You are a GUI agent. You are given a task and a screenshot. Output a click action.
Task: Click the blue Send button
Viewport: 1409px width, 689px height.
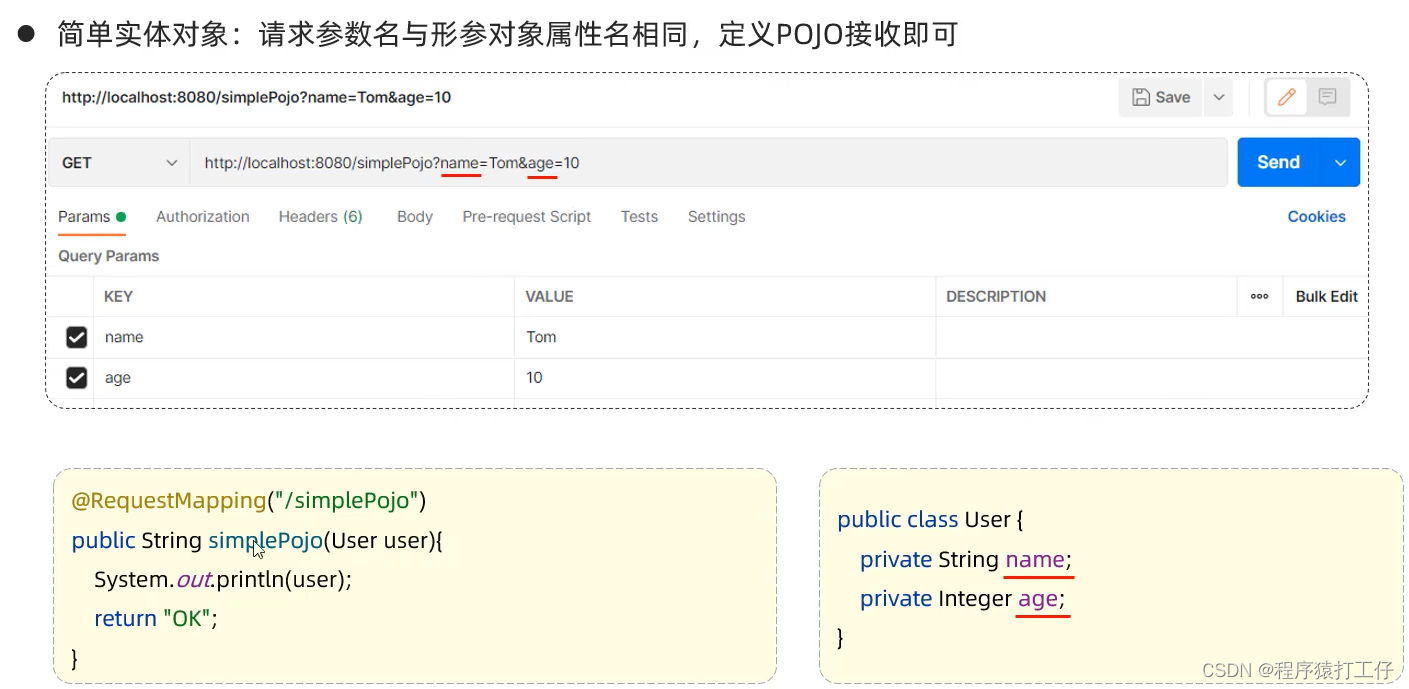coord(1278,162)
